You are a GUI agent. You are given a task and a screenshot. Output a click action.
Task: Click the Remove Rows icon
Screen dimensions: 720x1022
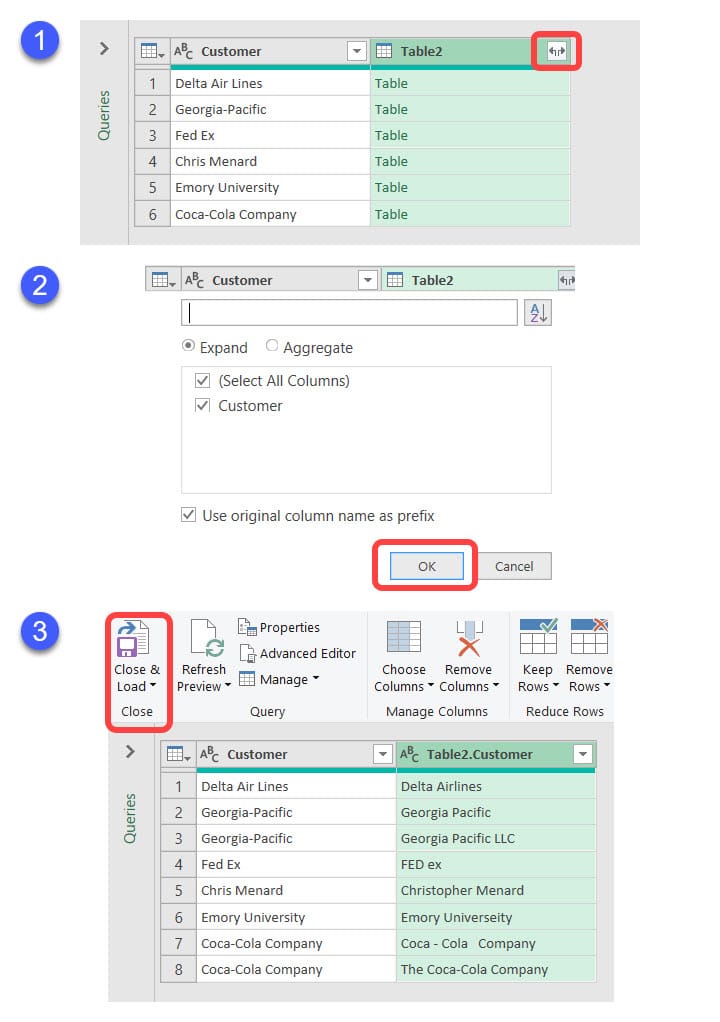(589, 637)
